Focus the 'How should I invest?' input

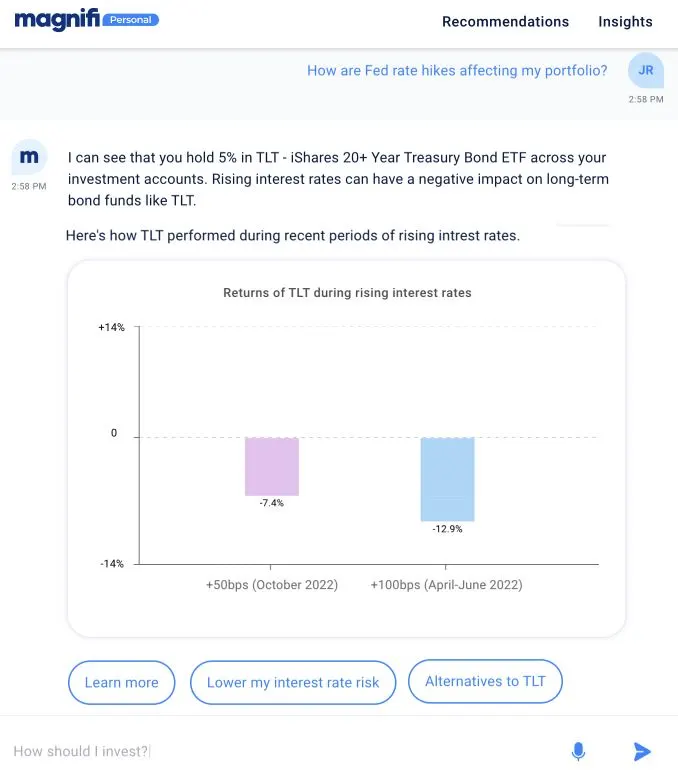[280, 751]
